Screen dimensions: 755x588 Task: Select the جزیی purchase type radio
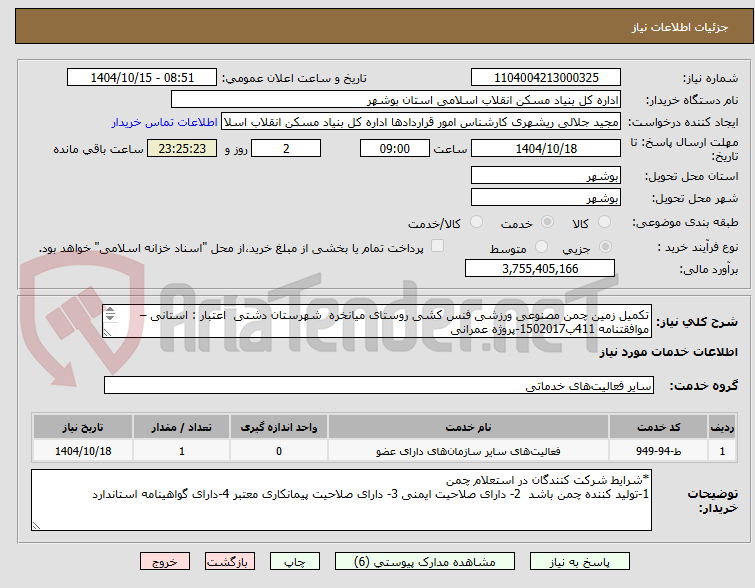(x=605, y=247)
